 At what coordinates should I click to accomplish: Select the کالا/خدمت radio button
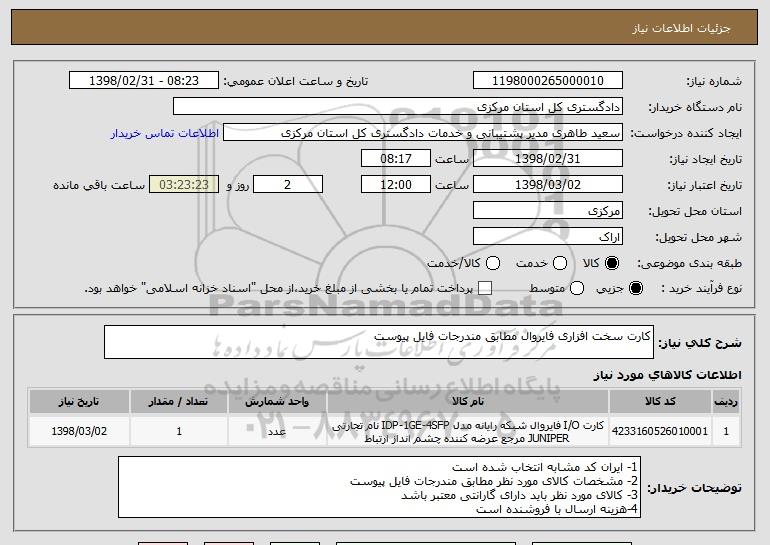click(x=493, y=264)
